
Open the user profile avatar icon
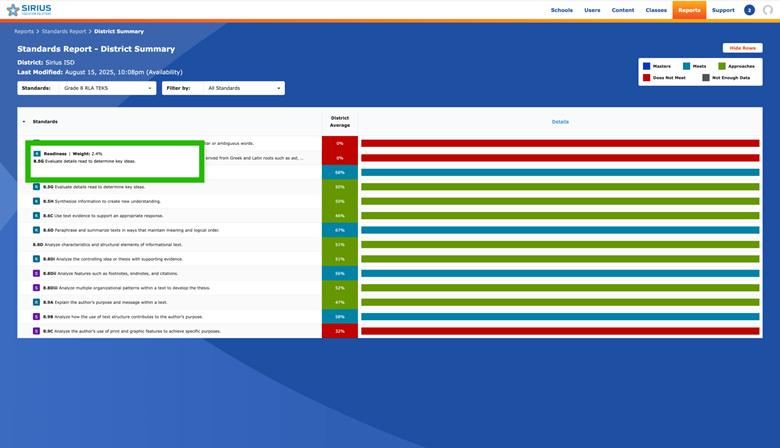point(768,10)
